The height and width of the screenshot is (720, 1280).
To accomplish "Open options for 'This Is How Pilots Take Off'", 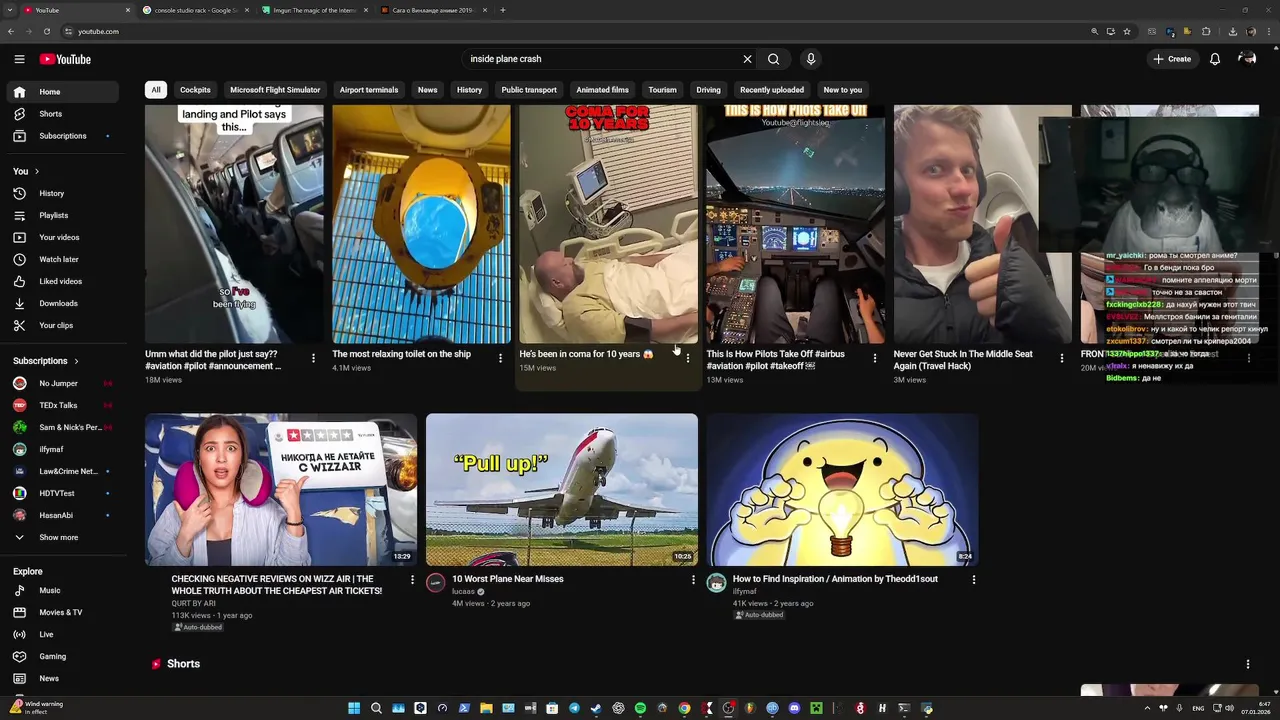I will (875, 358).
